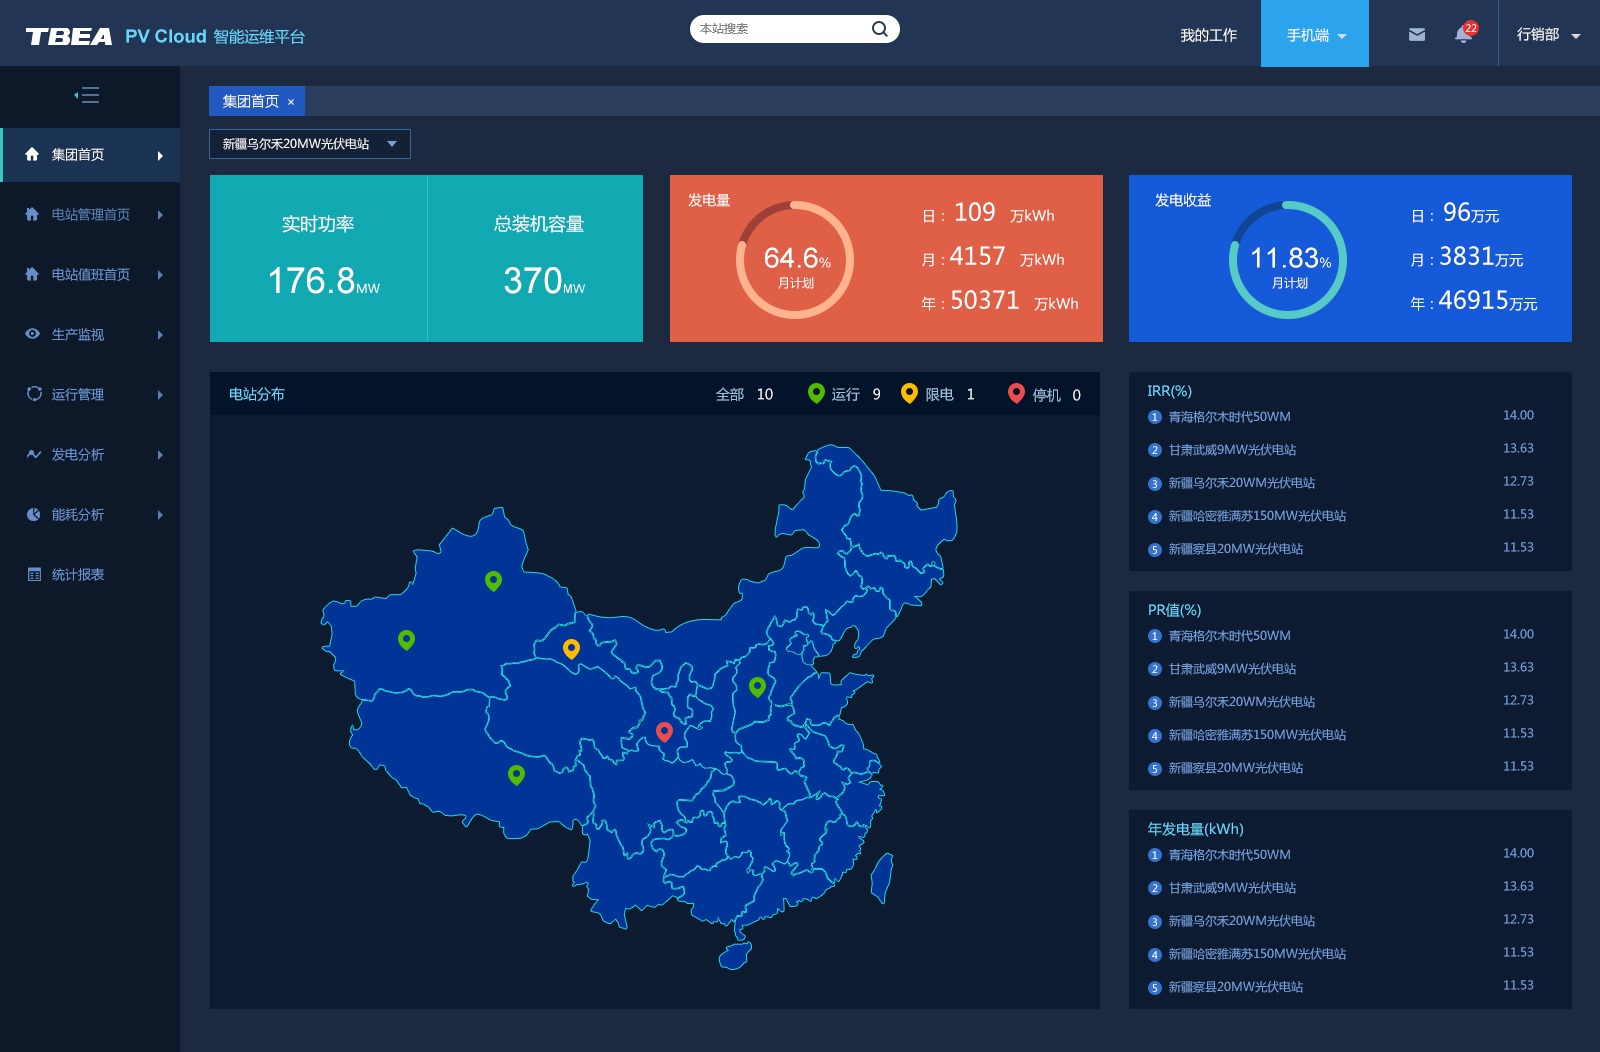Expand the 发电分析 sidebar submenu arrow

[x=160, y=455]
